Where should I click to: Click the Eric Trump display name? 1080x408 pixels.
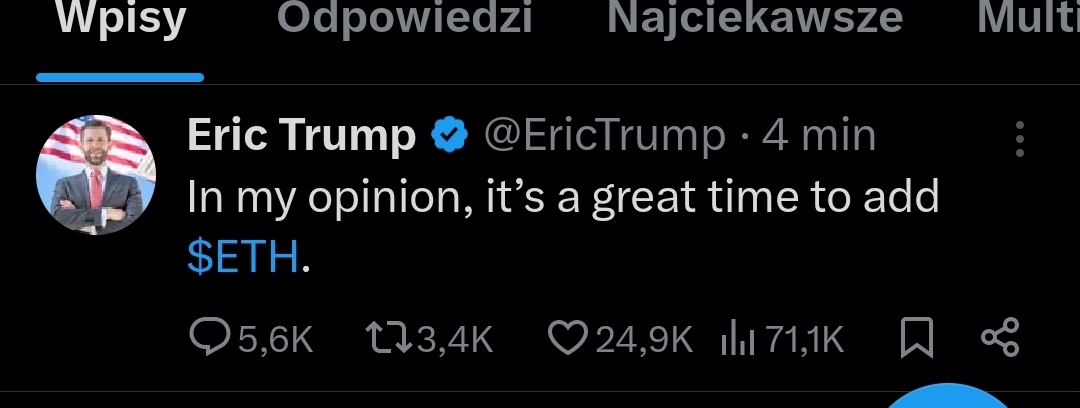[301, 135]
